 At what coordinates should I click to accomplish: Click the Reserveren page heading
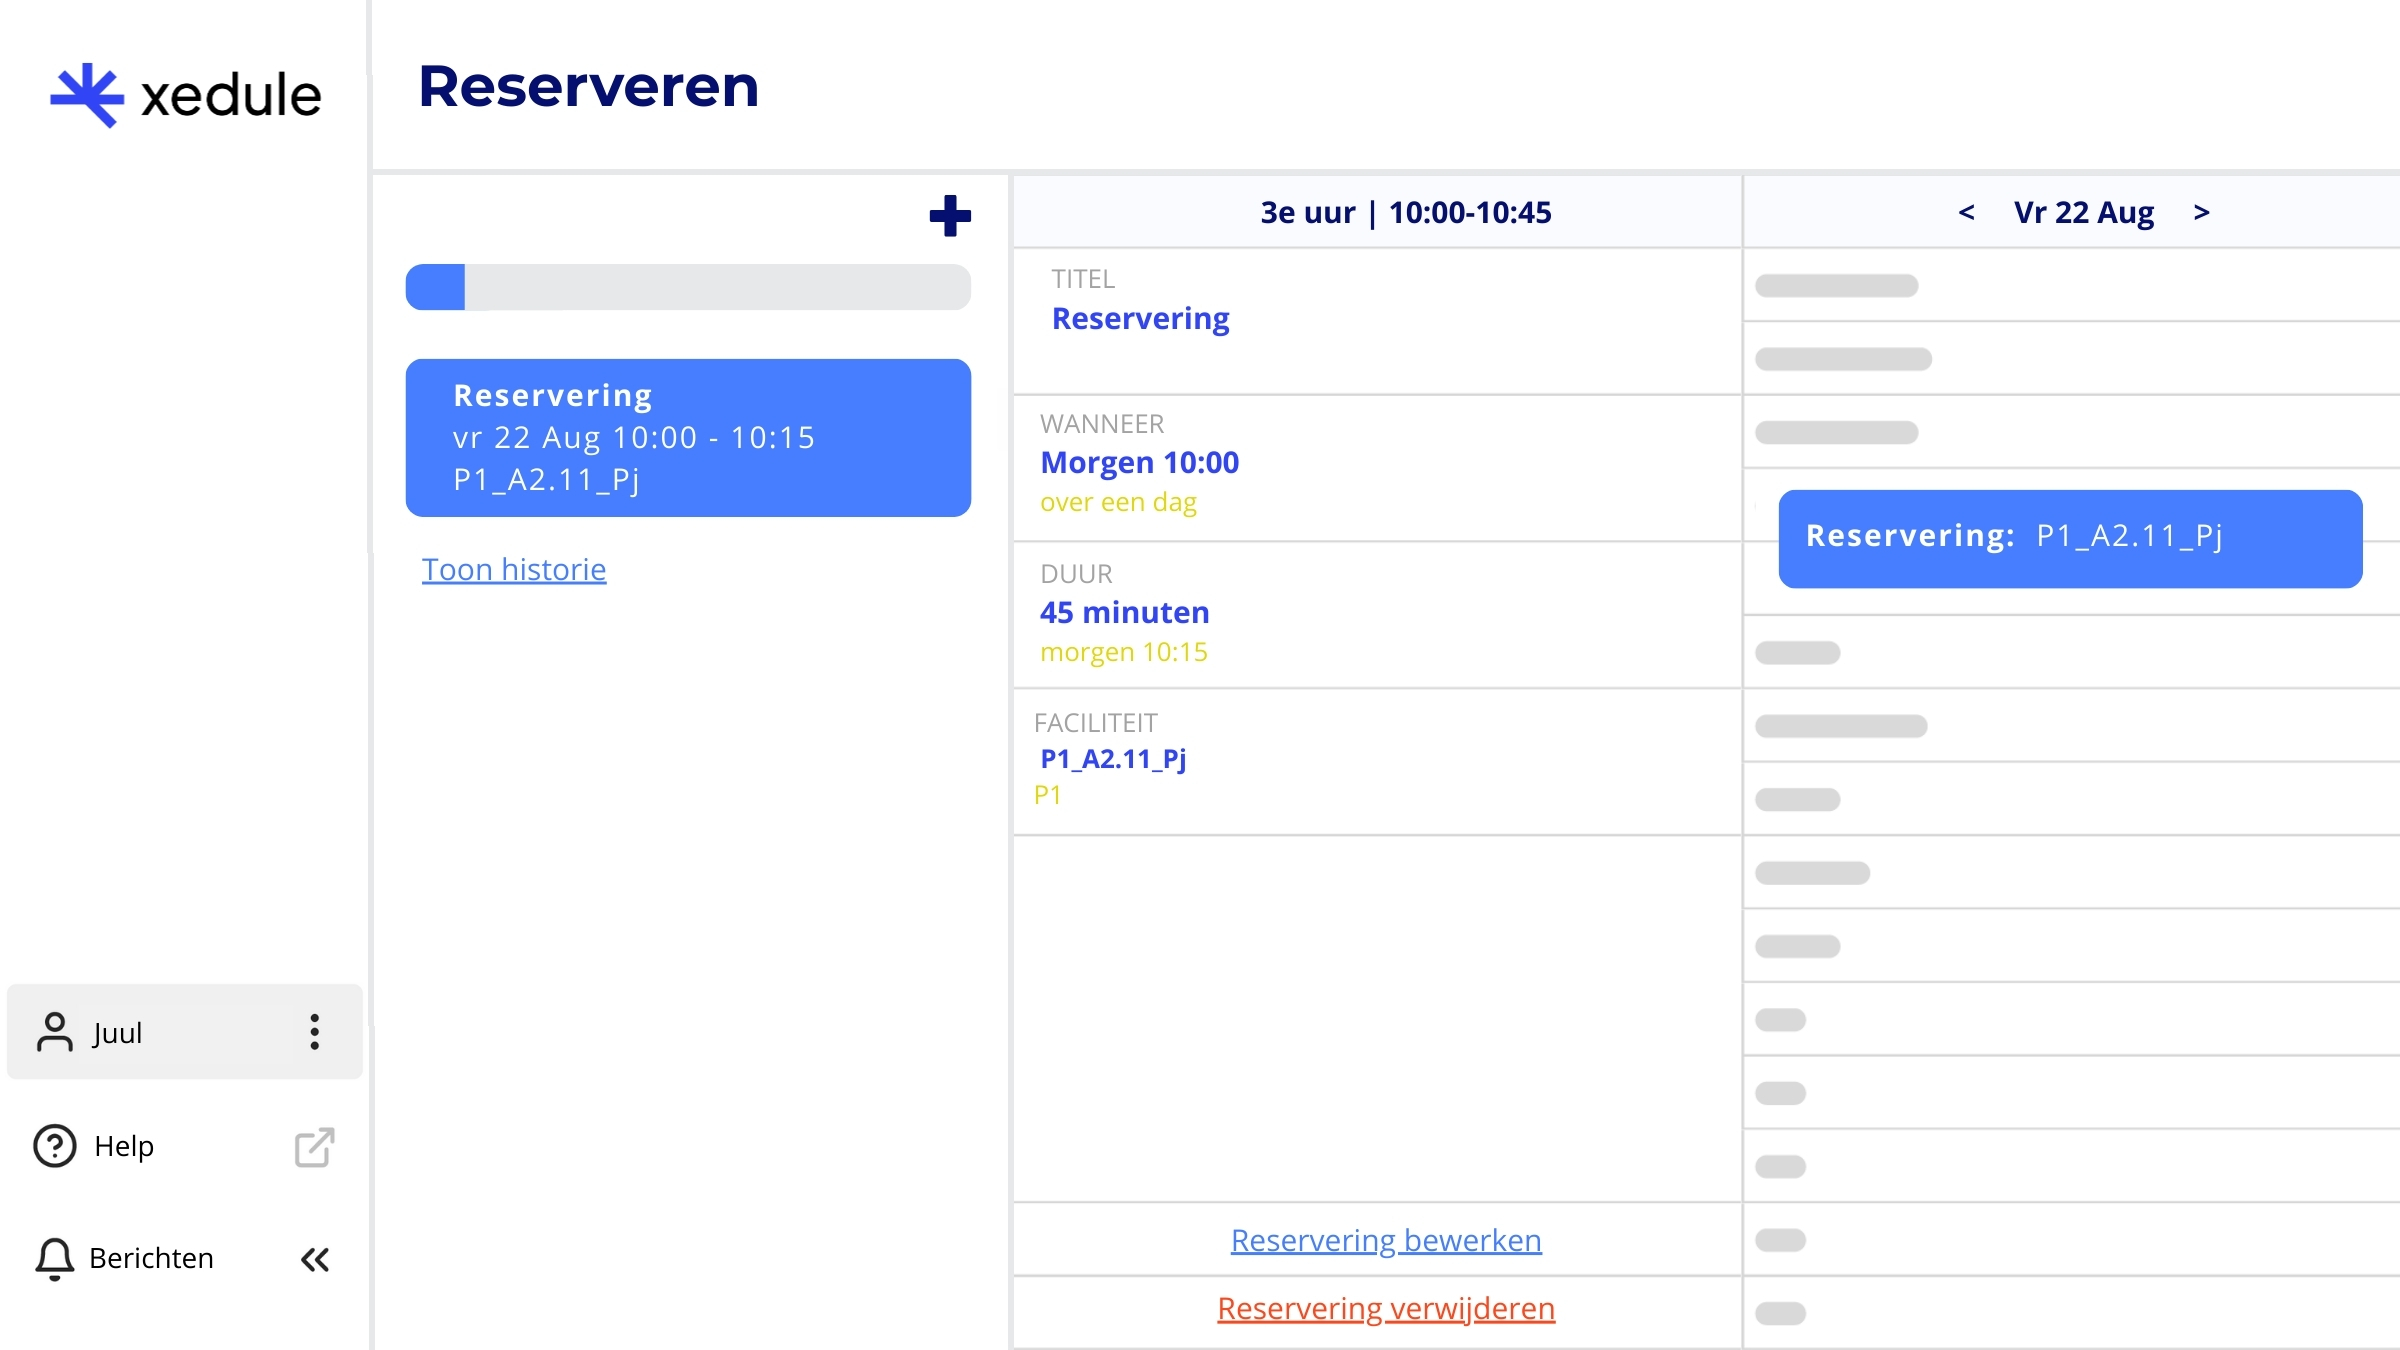tap(588, 86)
